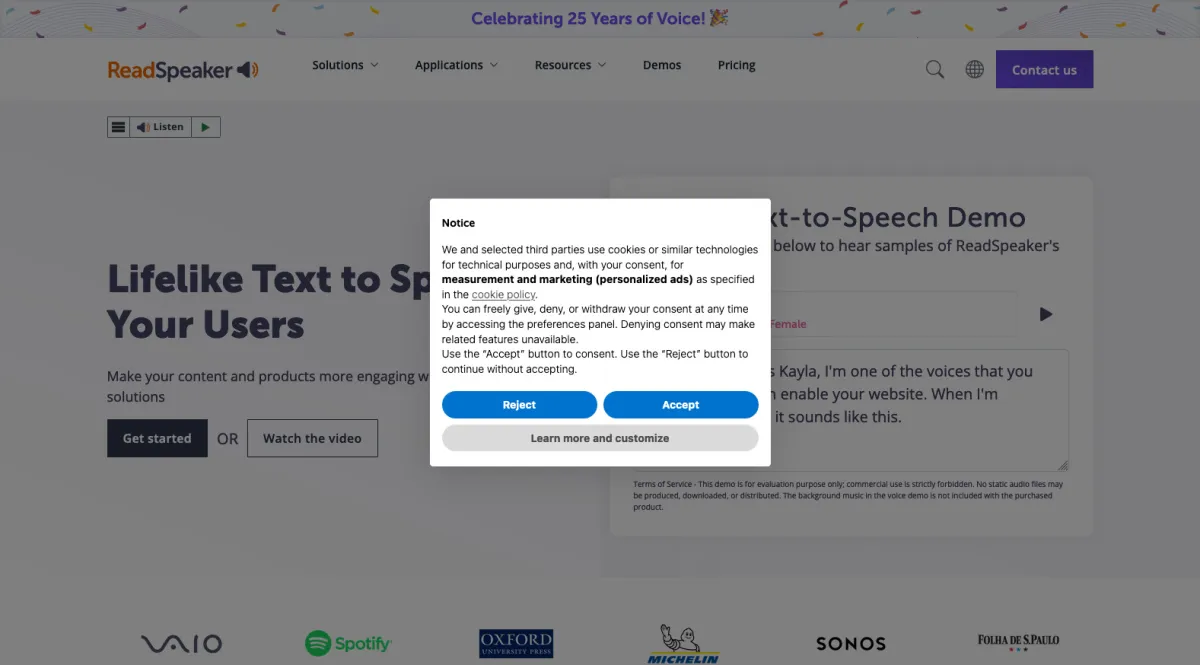Open the Demos menu item
This screenshot has height=665, width=1200.
[x=662, y=65]
